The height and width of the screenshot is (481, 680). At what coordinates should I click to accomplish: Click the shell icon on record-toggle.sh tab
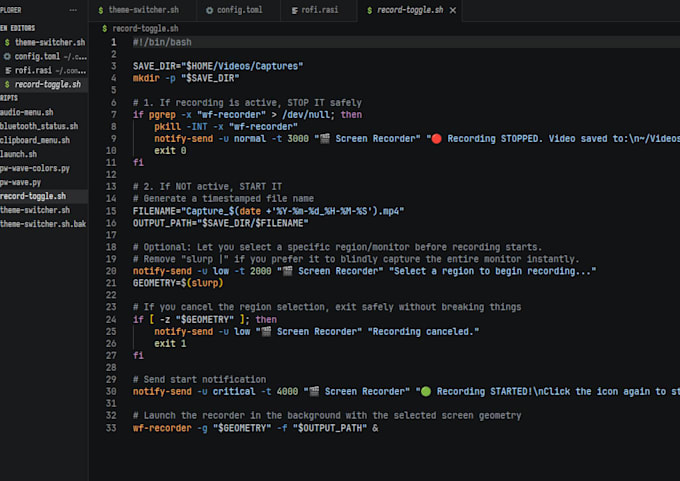point(369,10)
